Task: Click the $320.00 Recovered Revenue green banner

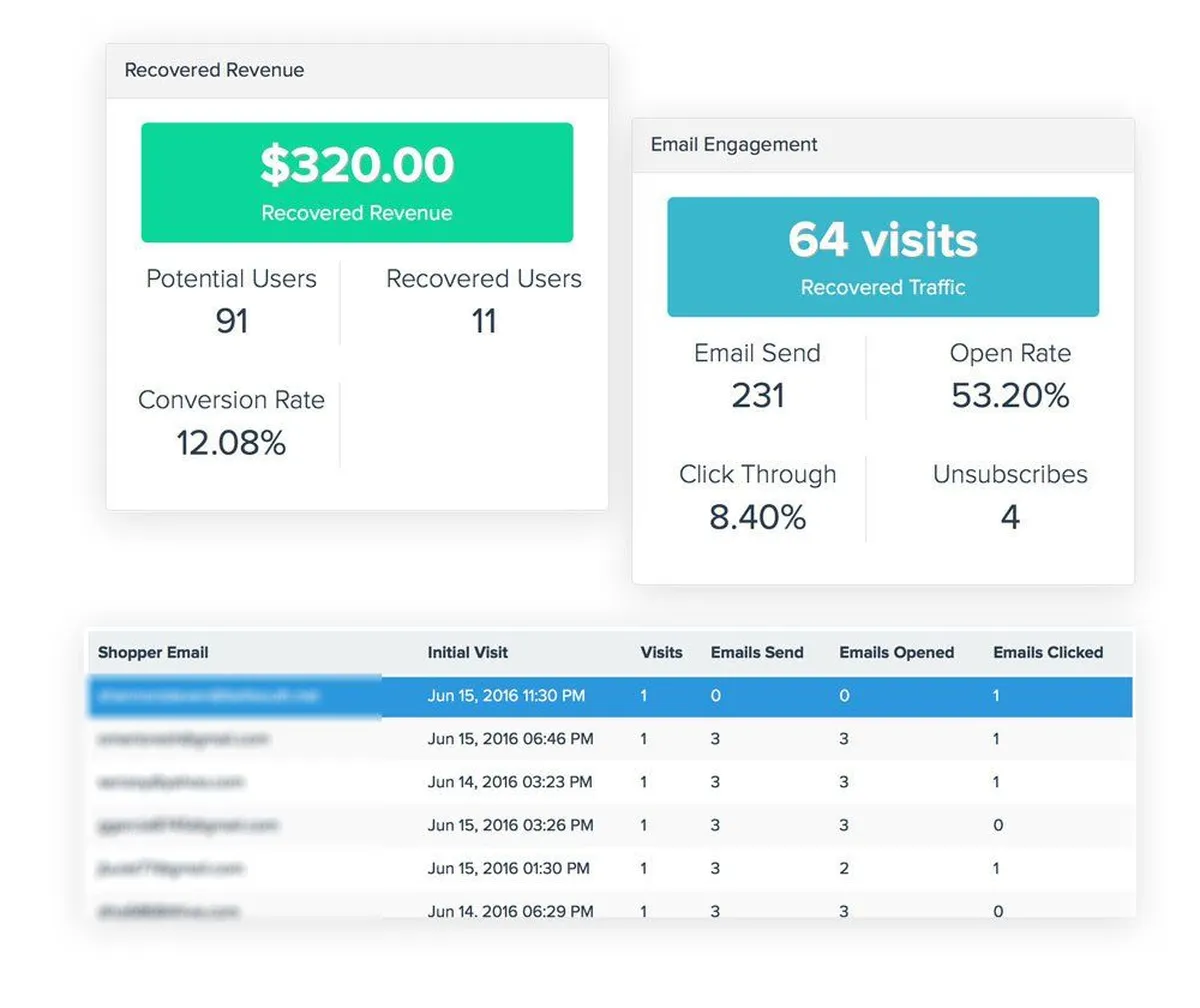Action: click(x=357, y=182)
